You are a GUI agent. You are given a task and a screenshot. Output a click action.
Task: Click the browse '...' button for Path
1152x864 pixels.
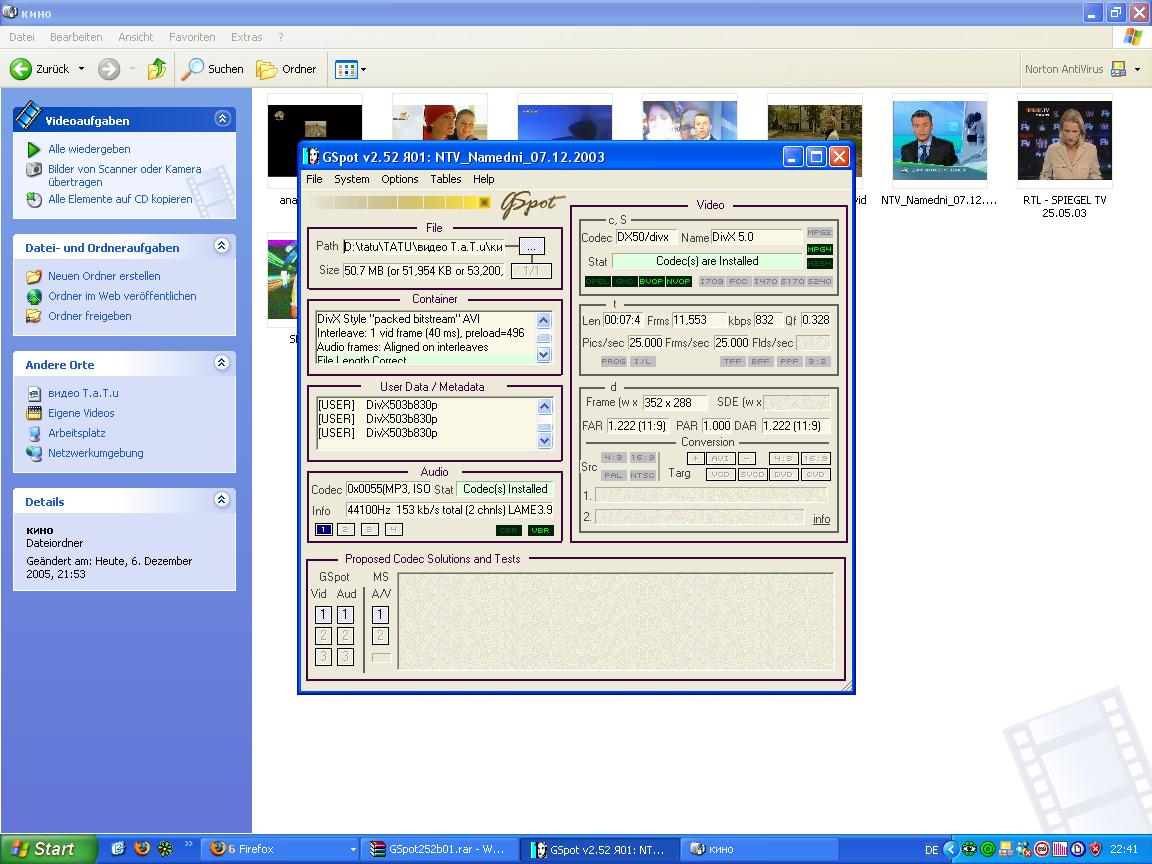pyautogui.click(x=531, y=246)
